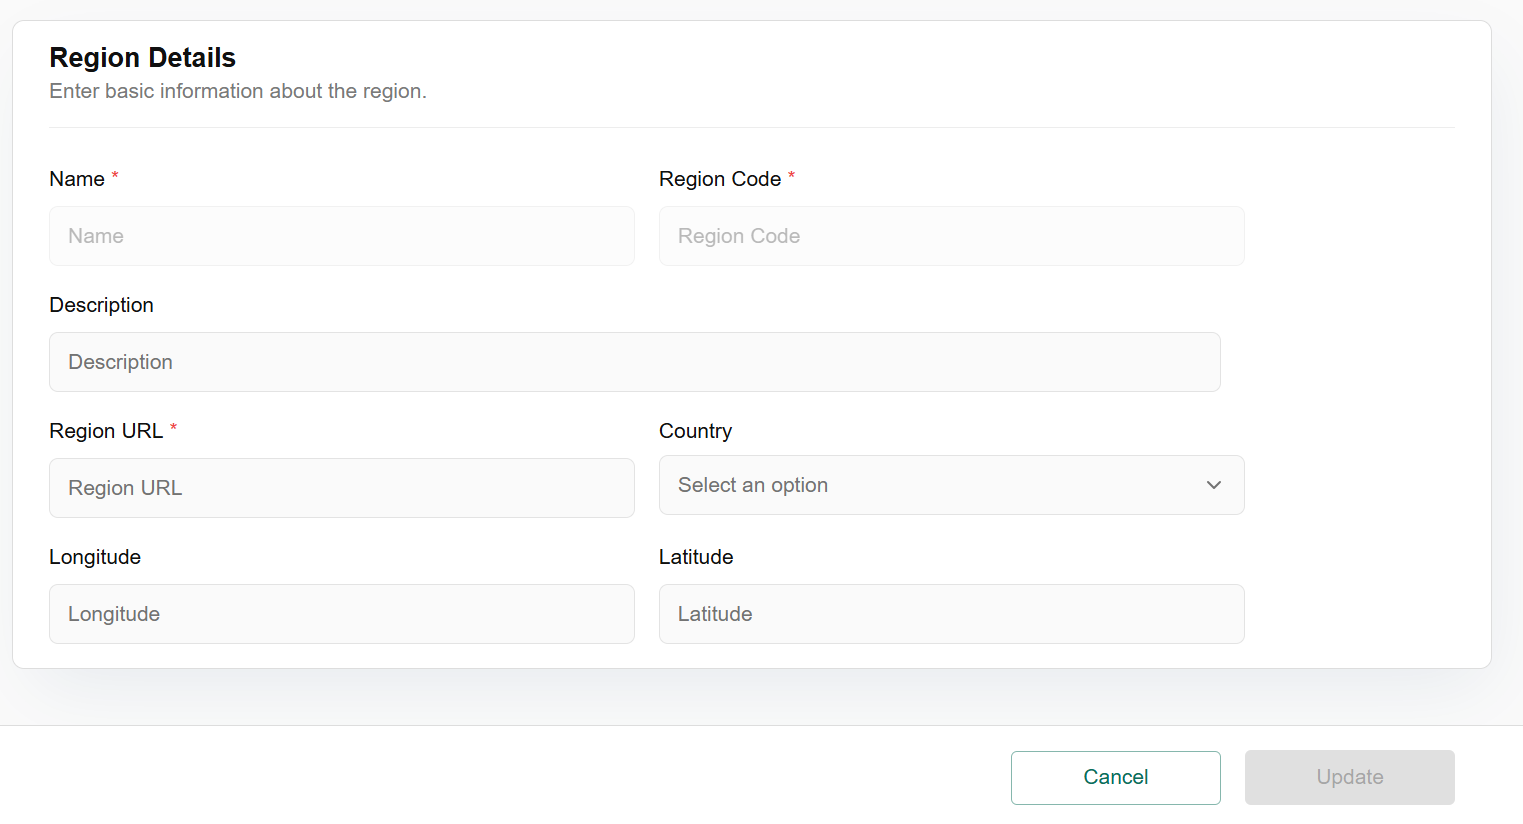
Task: Click the "Longitude" field label
Action: [95, 557]
